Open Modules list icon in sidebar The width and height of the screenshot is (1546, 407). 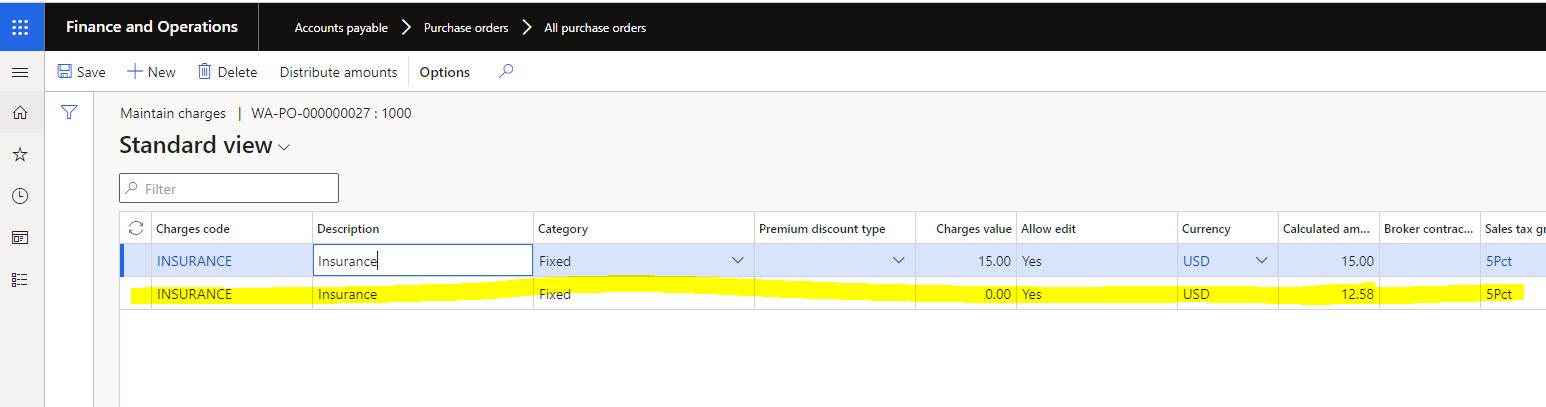[x=20, y=279]
